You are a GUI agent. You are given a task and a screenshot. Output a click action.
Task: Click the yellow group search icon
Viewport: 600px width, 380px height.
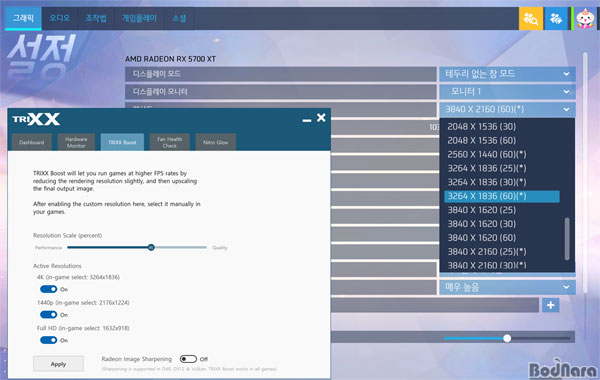(x=530, y=18)
